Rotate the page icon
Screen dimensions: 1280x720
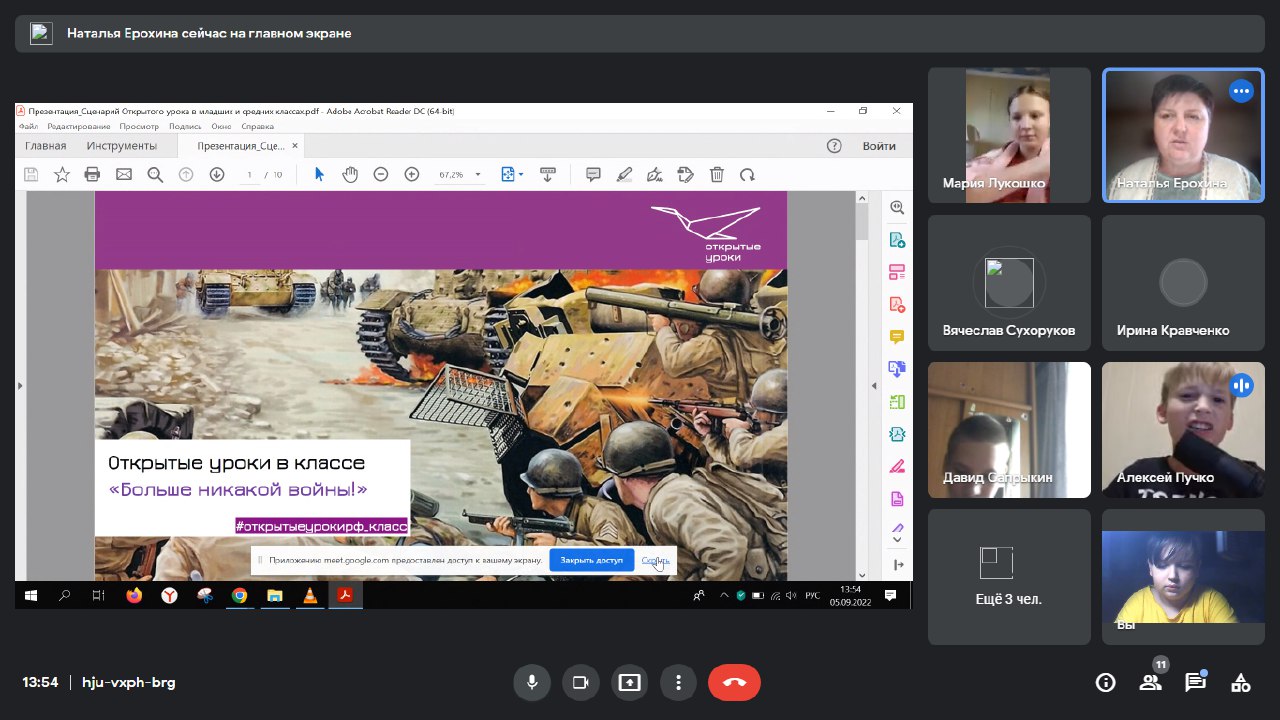click(747, 174)
